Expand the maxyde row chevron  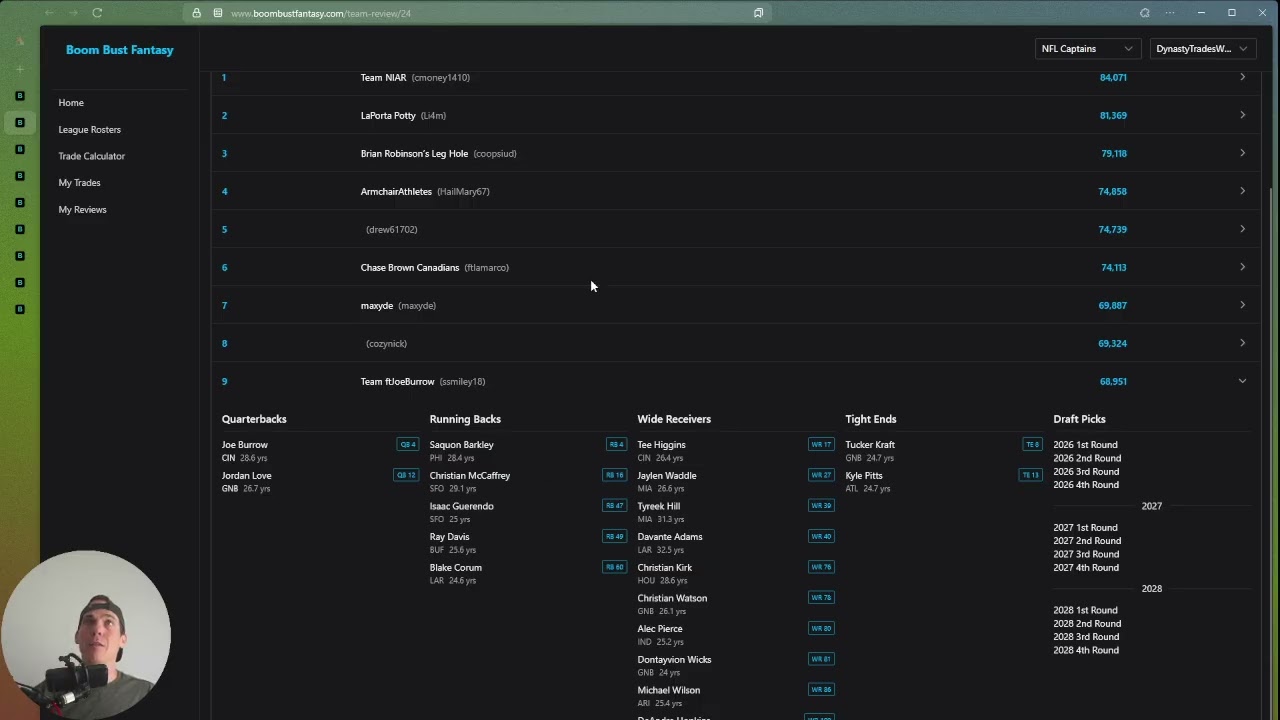[x=1242, y=305]
